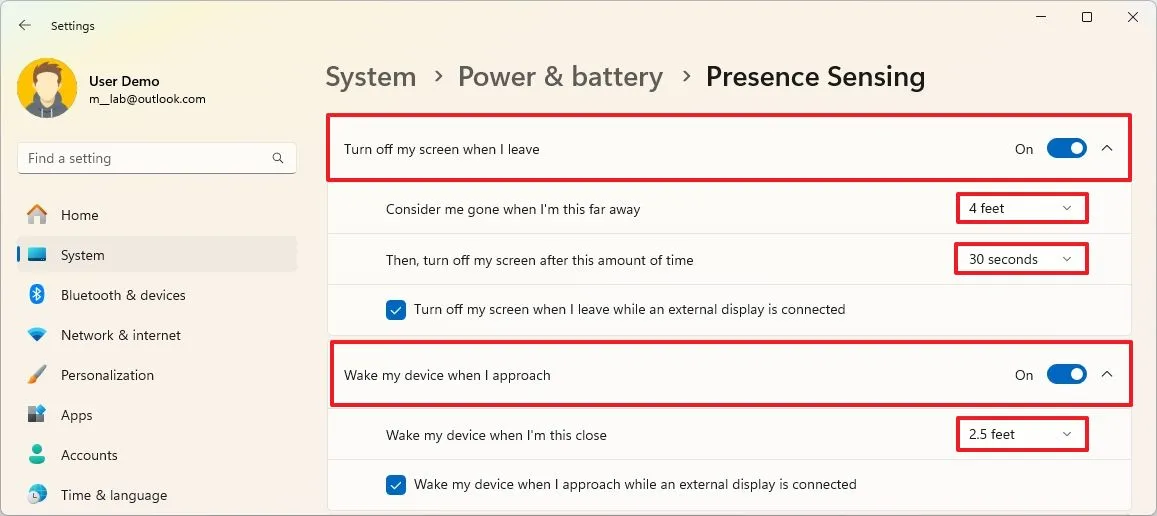1157x516 pixels.
Task: Open the '2.5 feet' wake distance dropdown
Action: [x=1021, y=435]
